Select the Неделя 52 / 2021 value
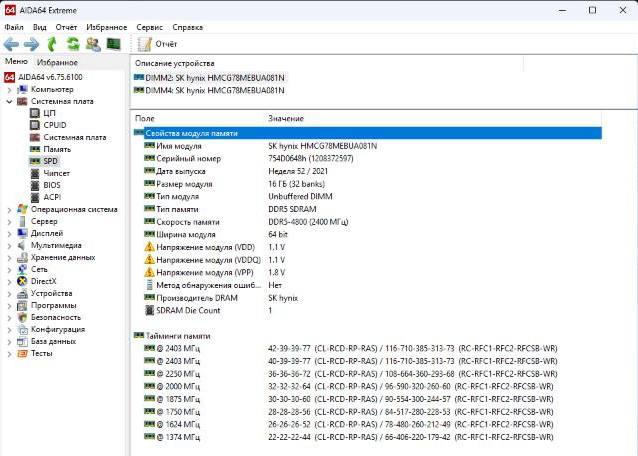This screenshot has height=456, width=638. [298, 171]
